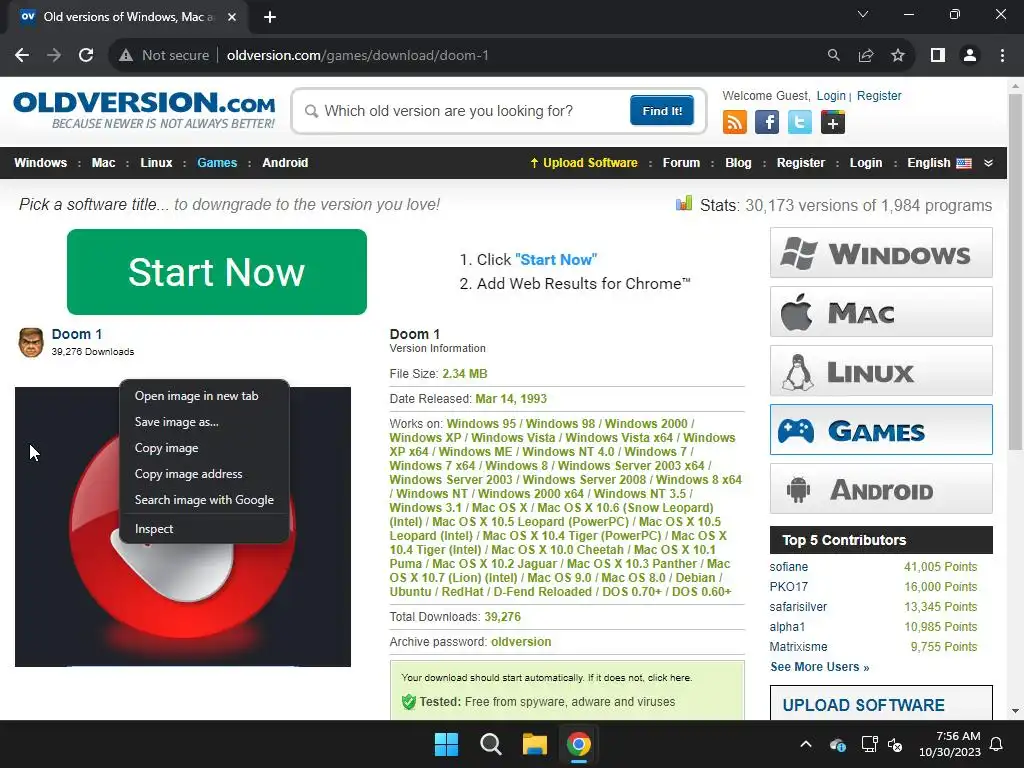The image size is (1024, 768).
Task: Click Register link beside Welcome Guest
Action: point(879,96)
